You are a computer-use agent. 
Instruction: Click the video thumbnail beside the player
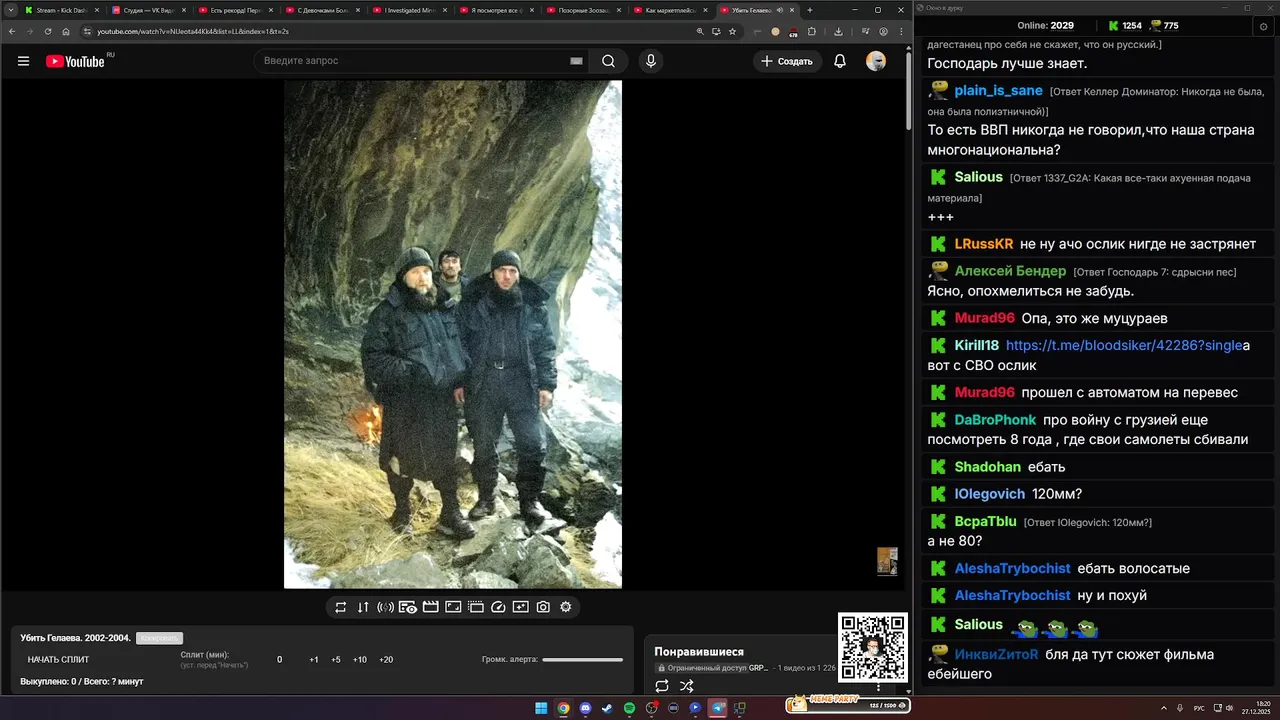tap(887, 561)
